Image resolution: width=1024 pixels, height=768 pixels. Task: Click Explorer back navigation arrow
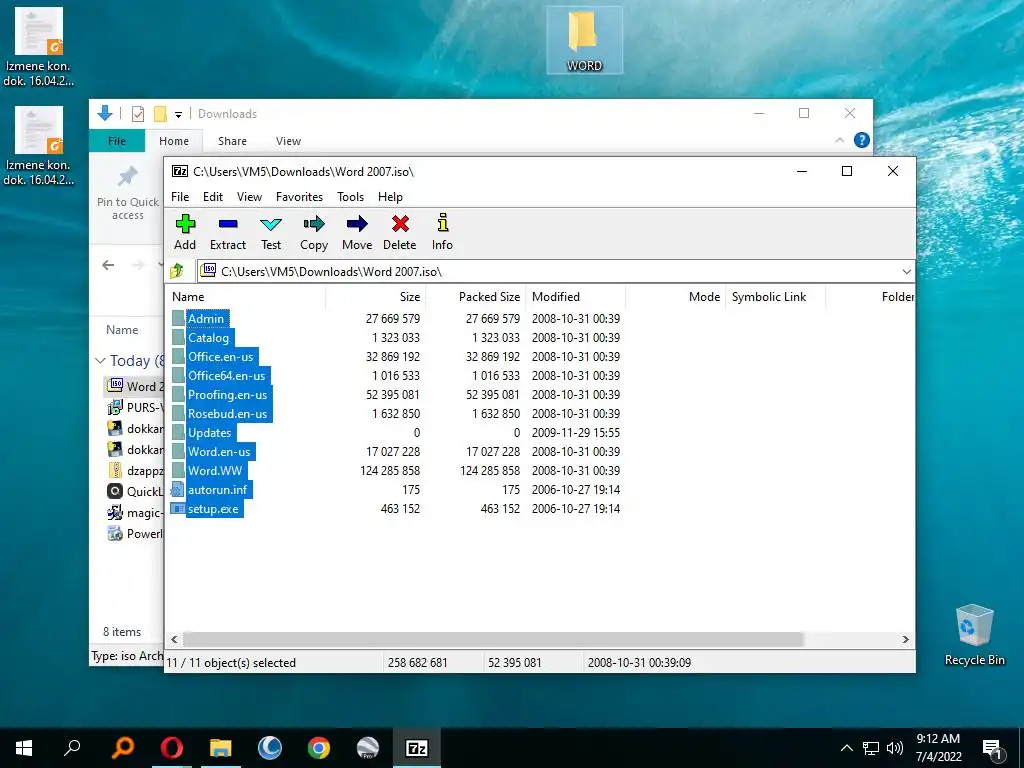coord(108,264)
